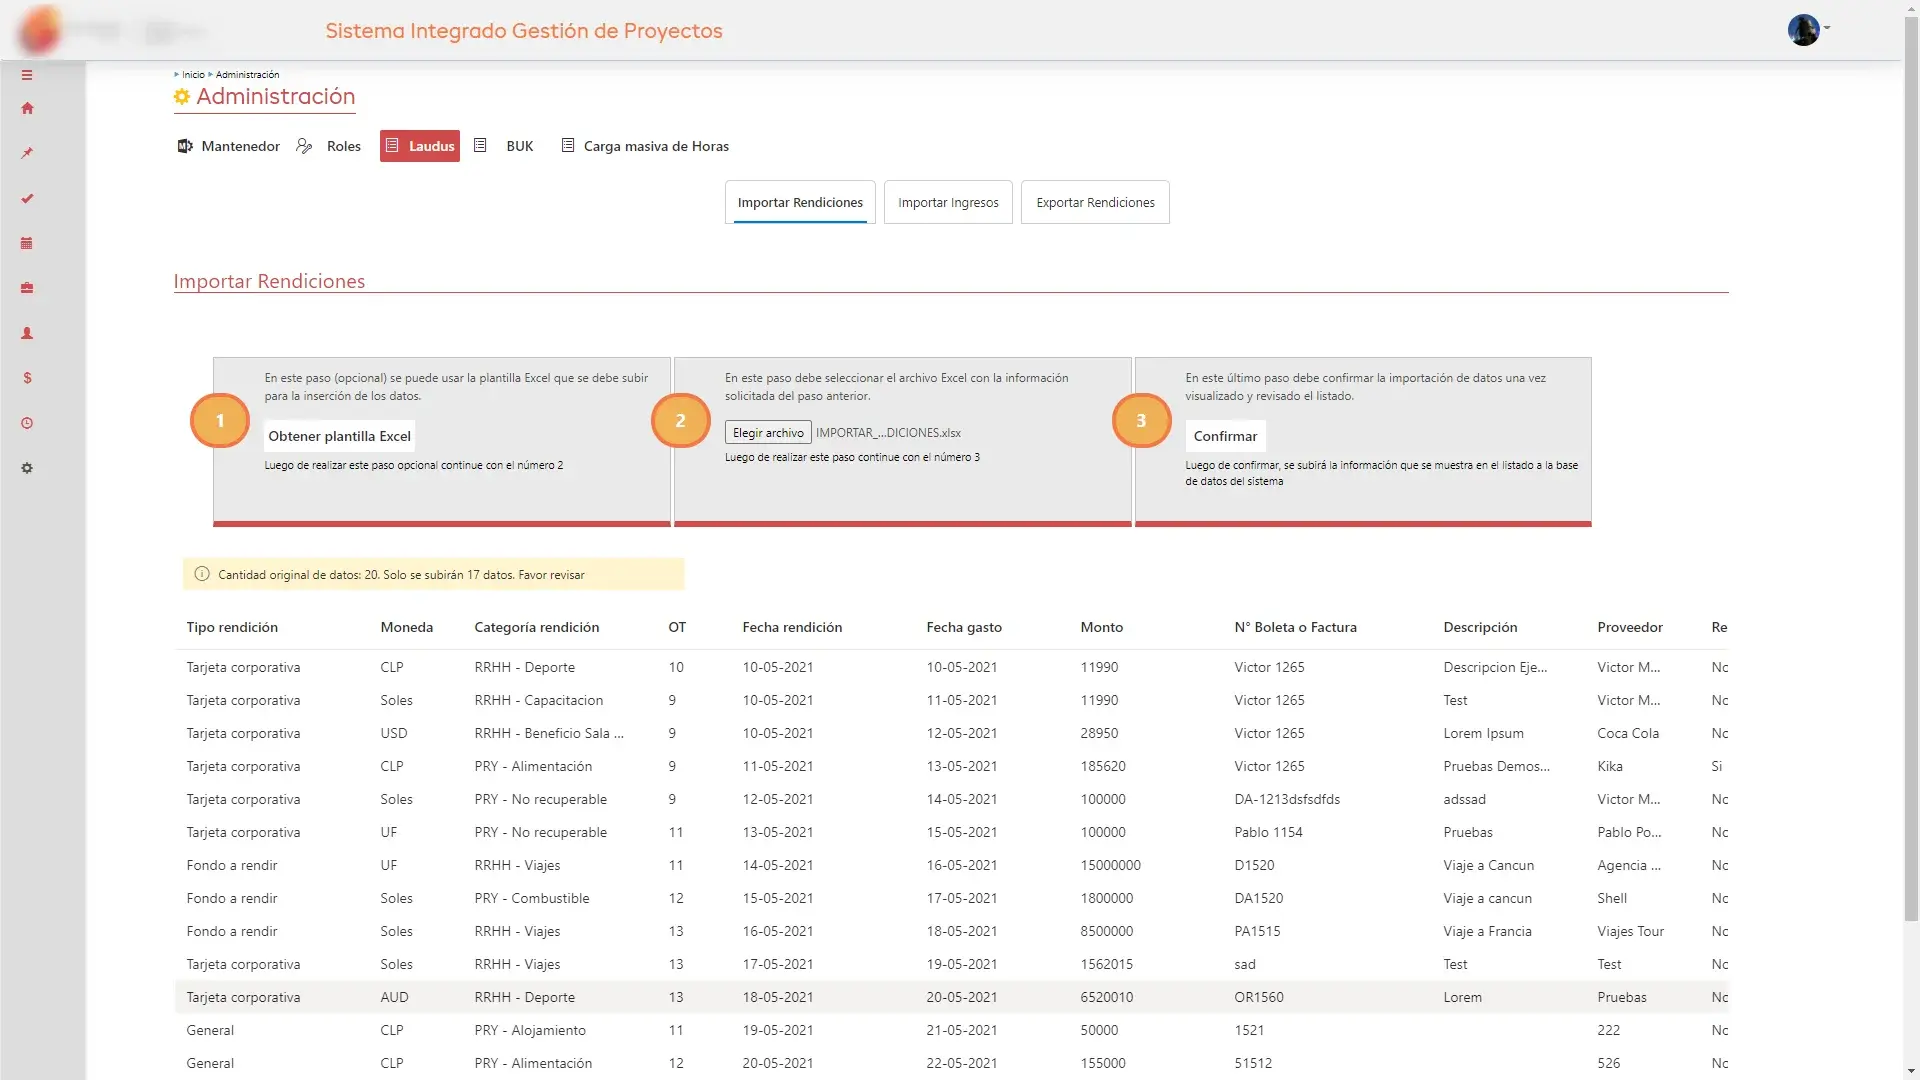
Task: Select the Exportar Rendiciones tab
Action: pos(1095,202)
